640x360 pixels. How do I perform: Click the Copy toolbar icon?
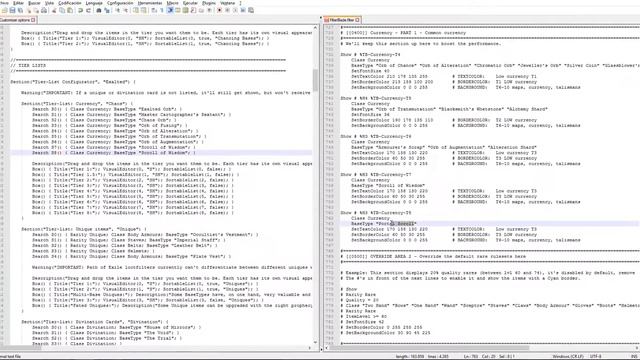(x=62, y=10)
